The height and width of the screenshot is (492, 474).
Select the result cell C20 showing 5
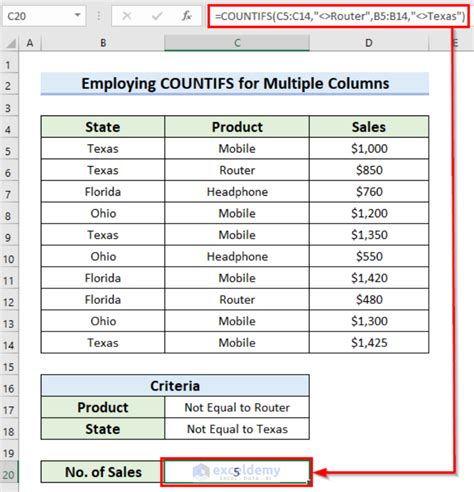[x=236, y=472]
